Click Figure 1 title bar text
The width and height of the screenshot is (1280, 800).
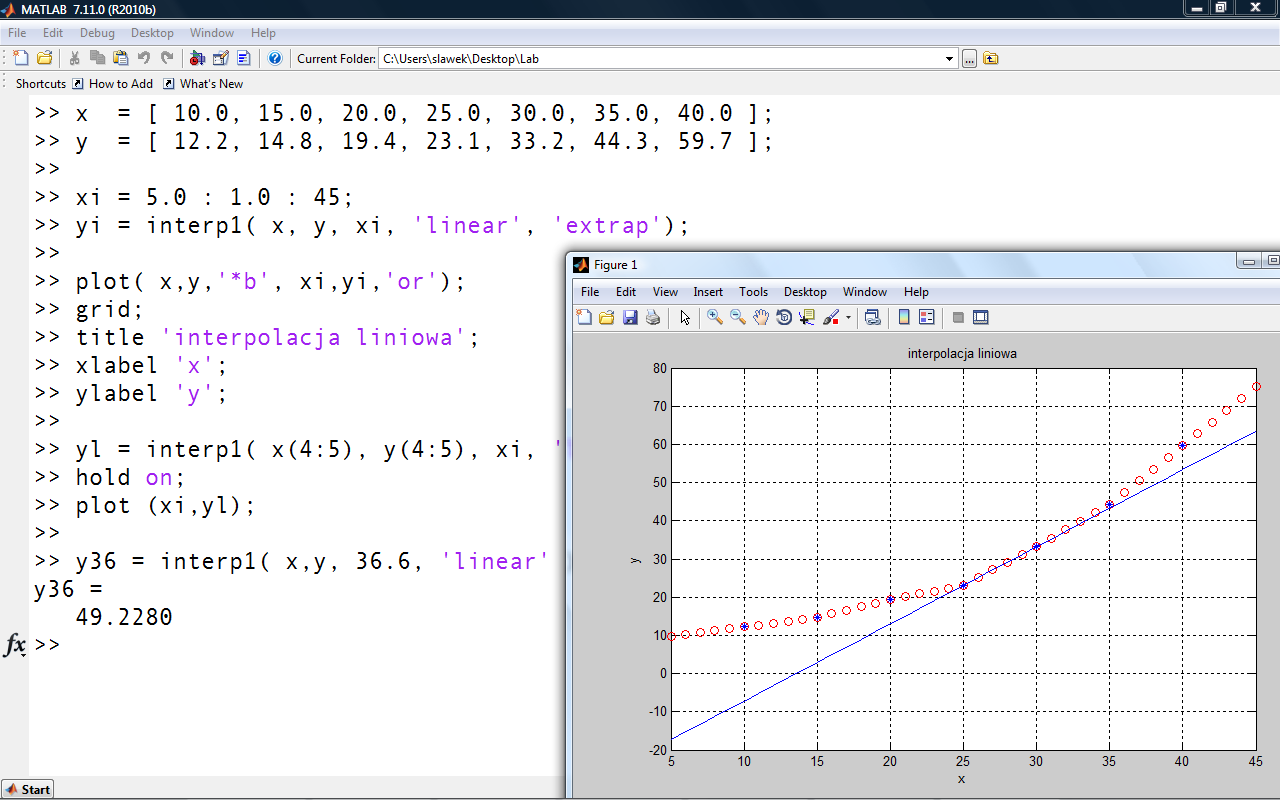[615, 265]
